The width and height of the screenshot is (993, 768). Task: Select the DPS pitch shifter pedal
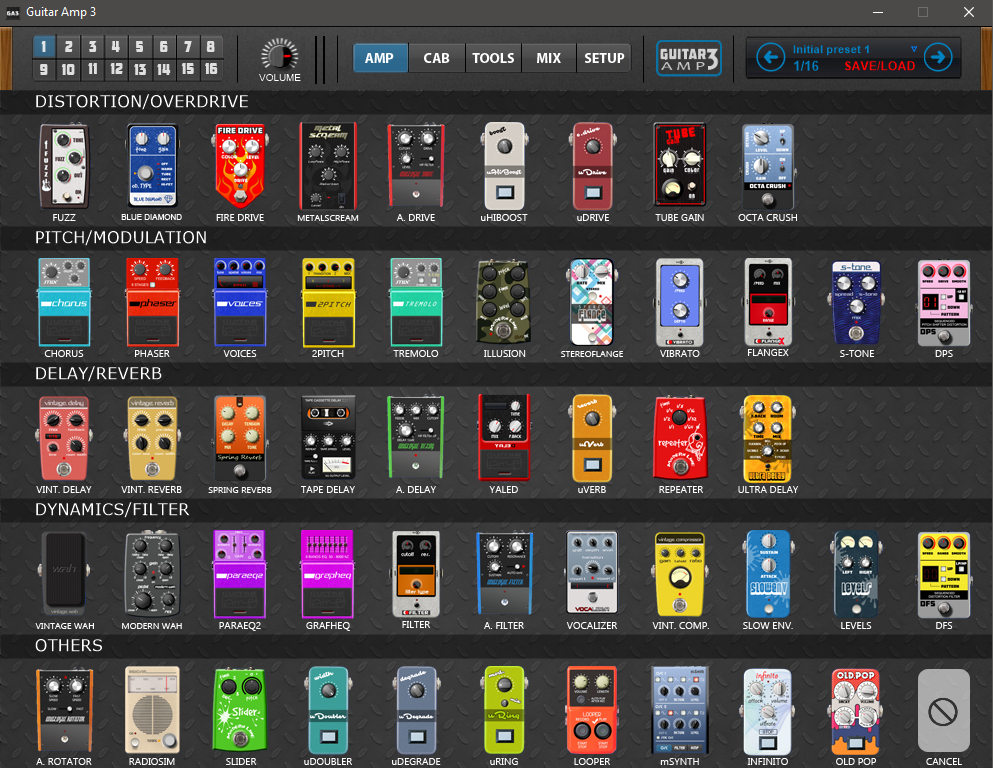coord(944,302)
